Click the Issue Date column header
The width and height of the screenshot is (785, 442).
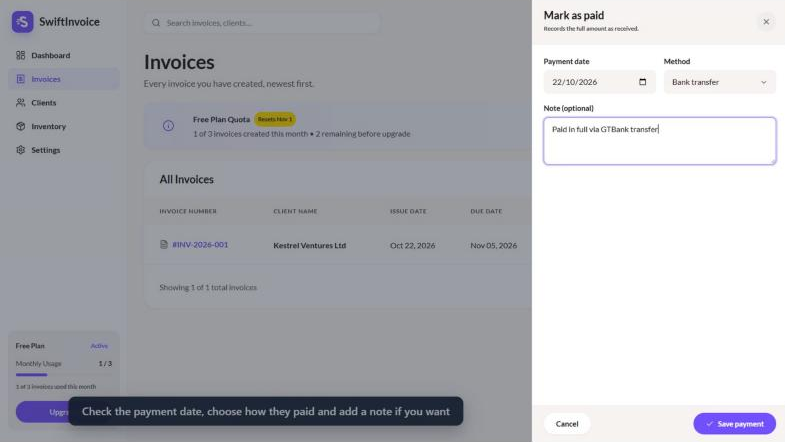point(408,211)
